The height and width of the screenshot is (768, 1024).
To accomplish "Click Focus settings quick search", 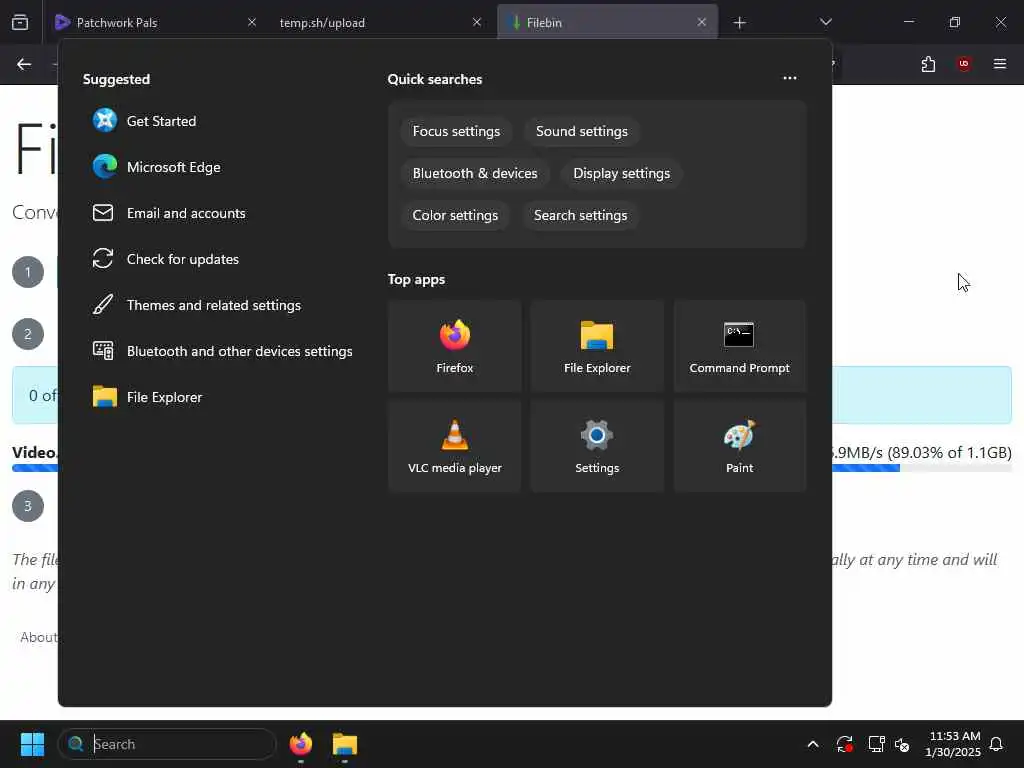I will click(456, 131).
